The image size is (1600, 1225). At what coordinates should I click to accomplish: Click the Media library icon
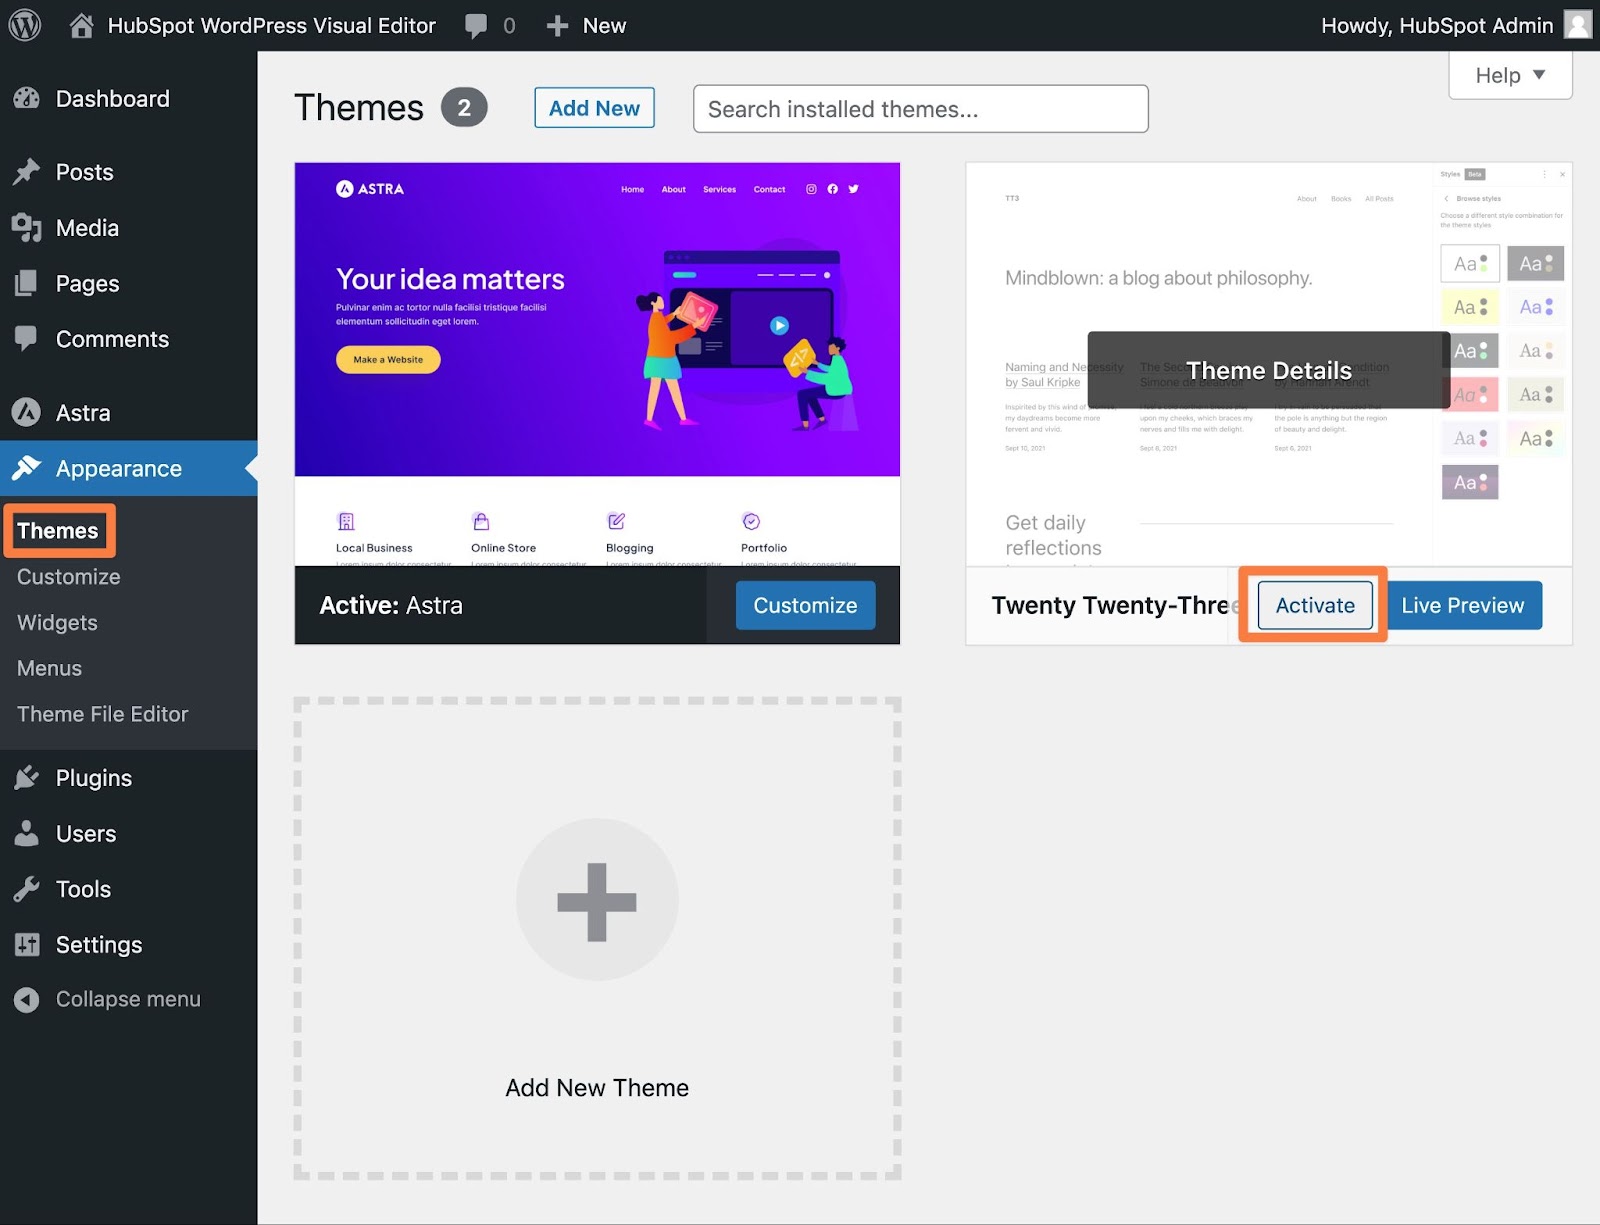coord(27,228)
